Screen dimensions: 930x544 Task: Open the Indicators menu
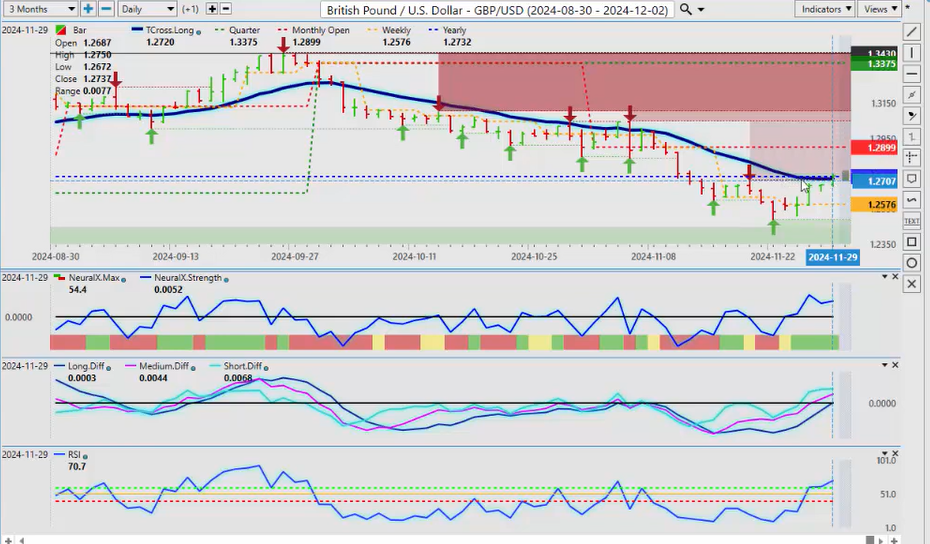click(827, 9)
